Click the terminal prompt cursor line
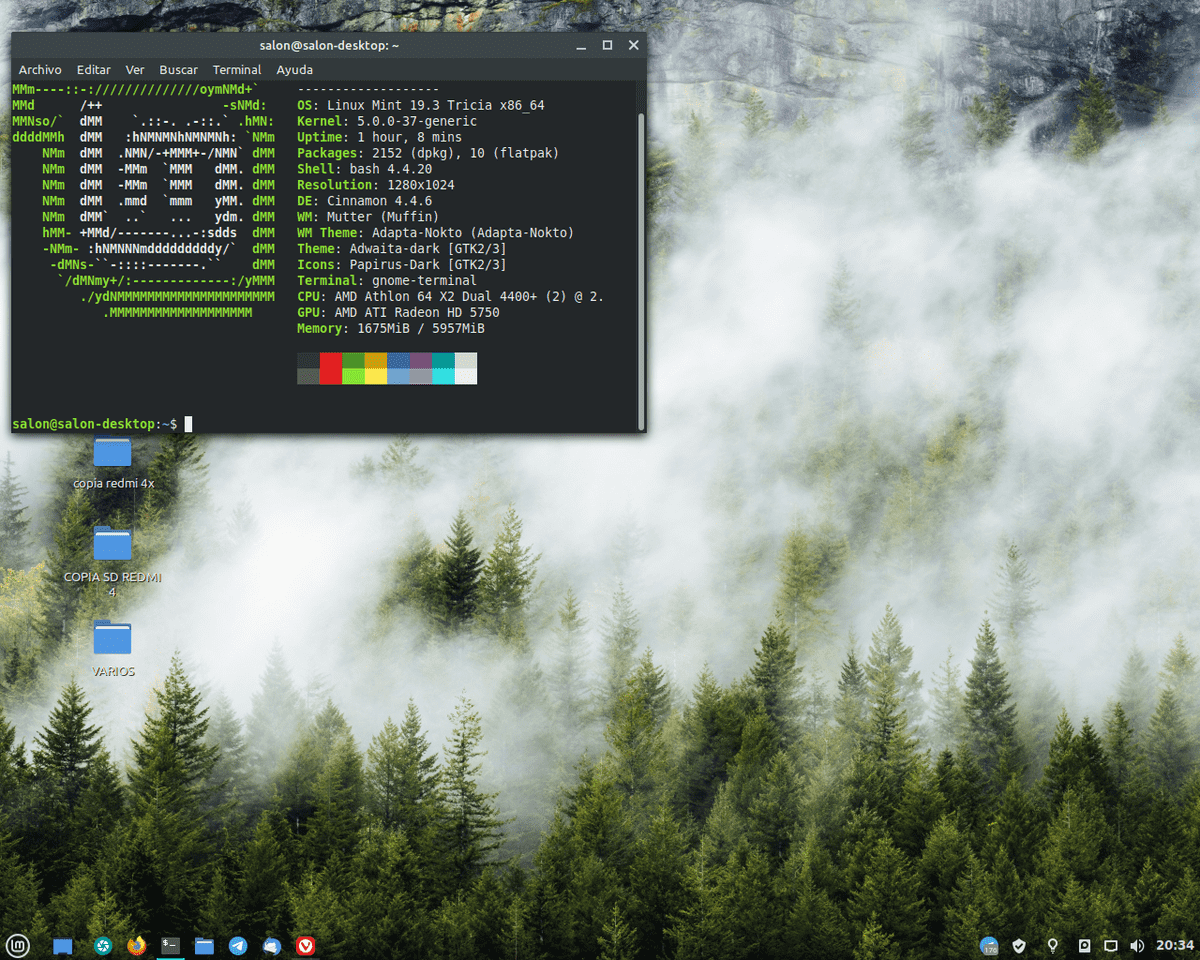 pos(102,424)
